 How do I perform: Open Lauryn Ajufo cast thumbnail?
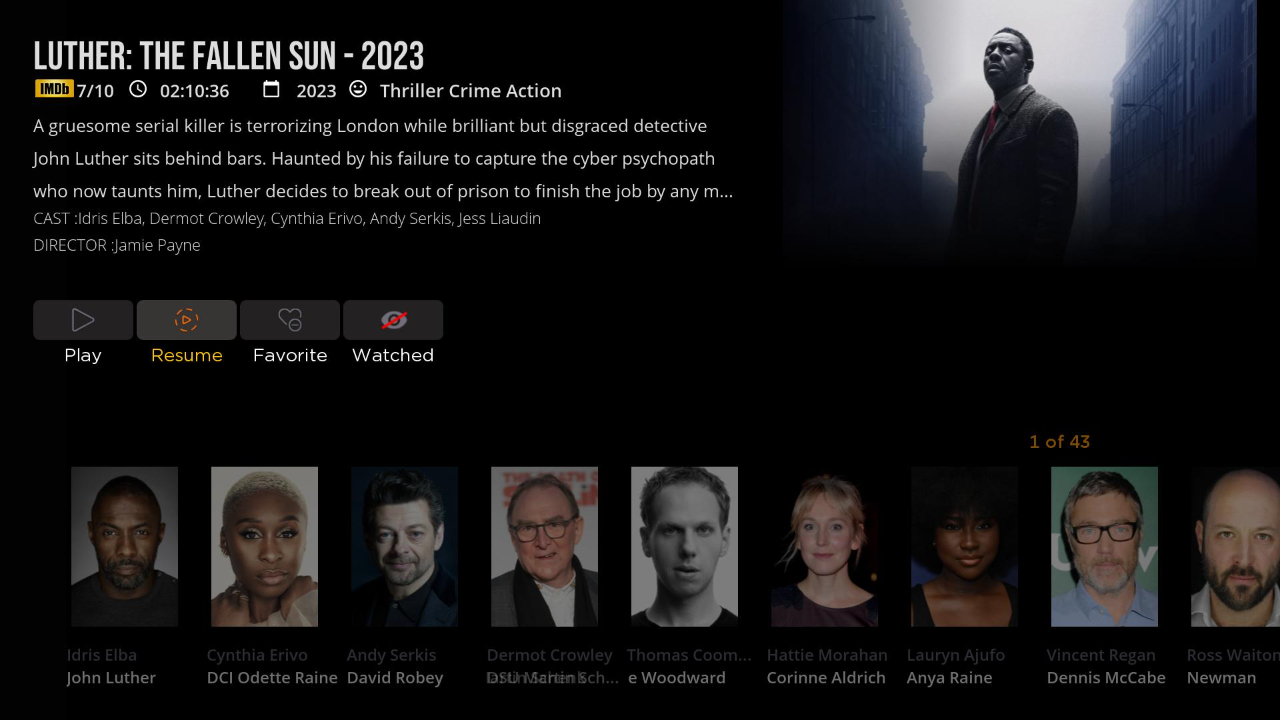click(964, 546)
